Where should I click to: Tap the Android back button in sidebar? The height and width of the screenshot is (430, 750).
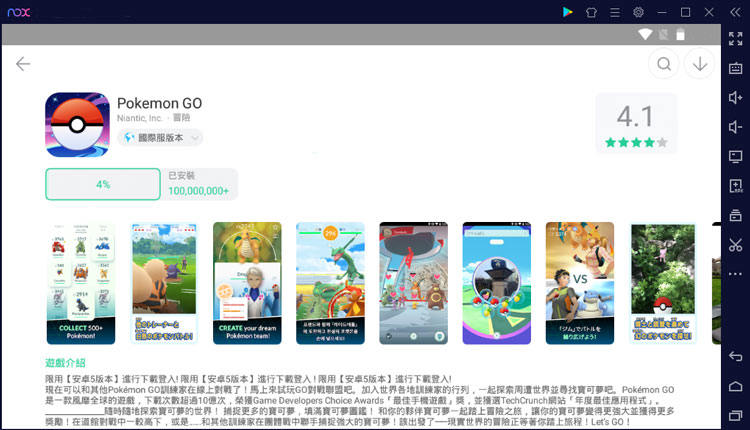click(735, 356)
